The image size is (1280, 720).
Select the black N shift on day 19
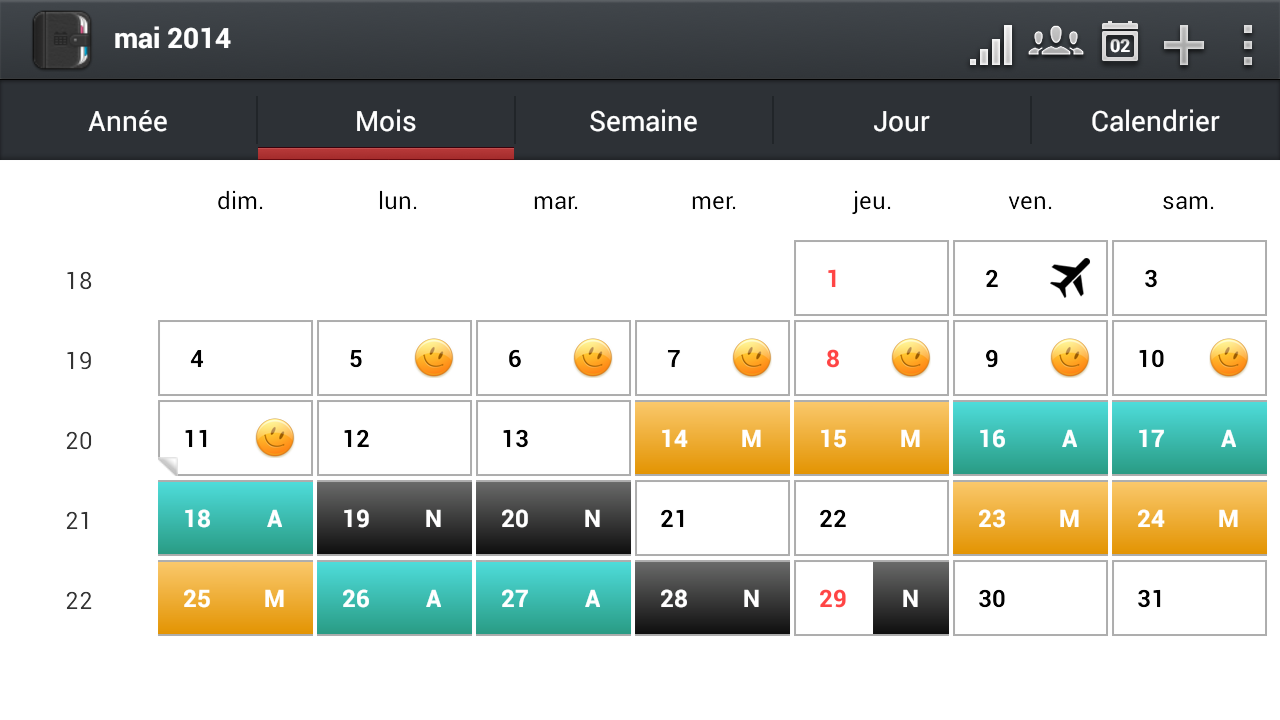(394, 518)
